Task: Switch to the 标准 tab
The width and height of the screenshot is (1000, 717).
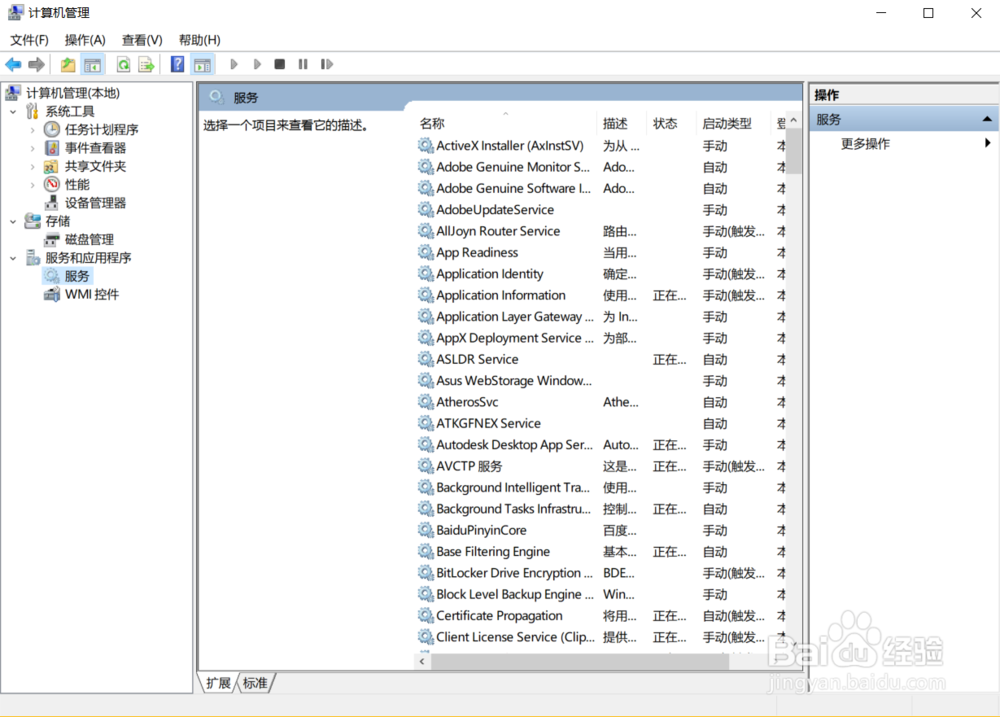Action: point(256,683)
